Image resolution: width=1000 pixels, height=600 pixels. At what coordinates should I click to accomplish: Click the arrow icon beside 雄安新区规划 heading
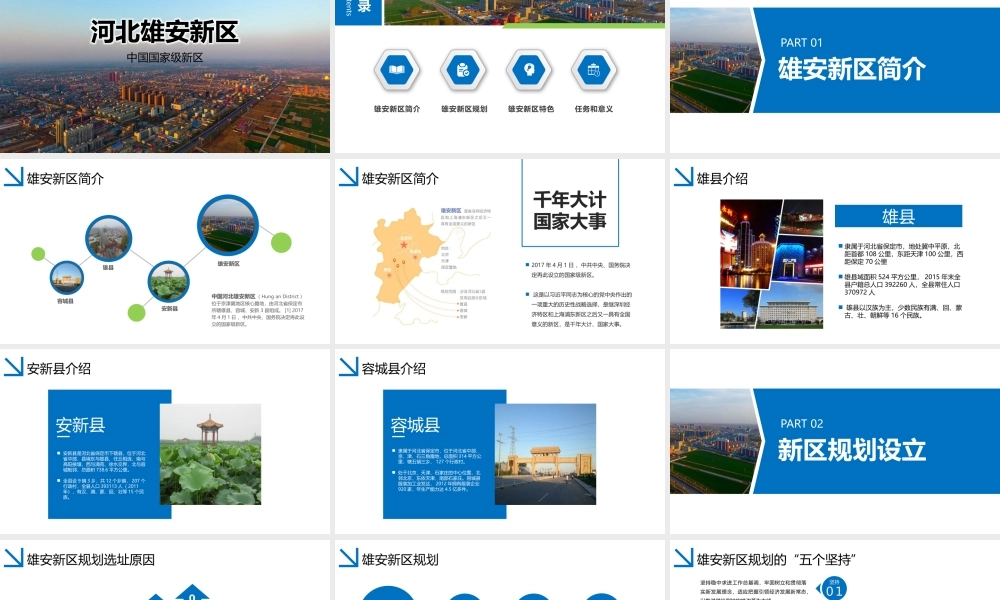(348, 558)
